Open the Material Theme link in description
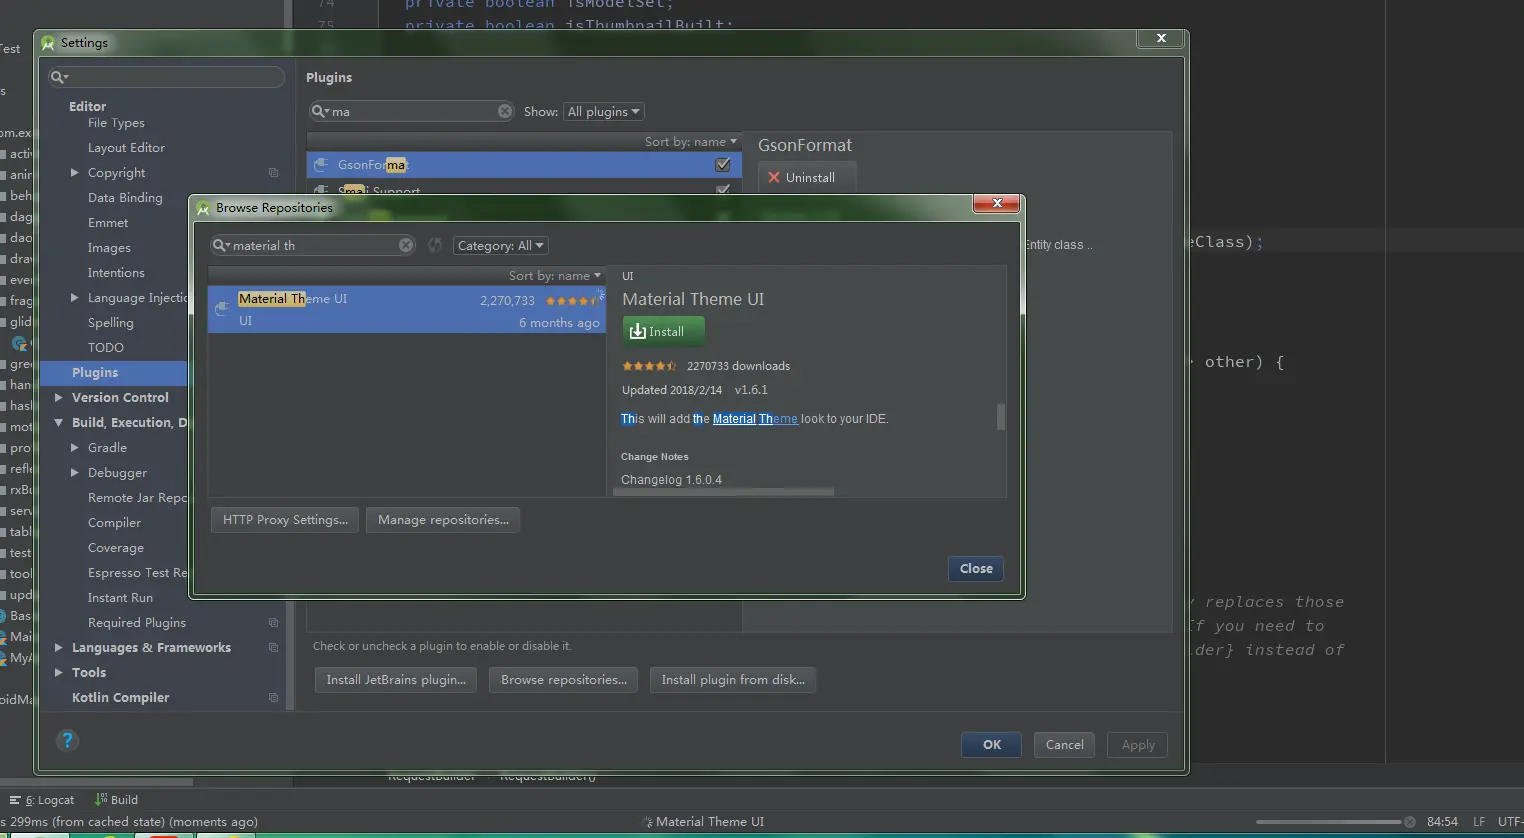 (x=755, y=419)
